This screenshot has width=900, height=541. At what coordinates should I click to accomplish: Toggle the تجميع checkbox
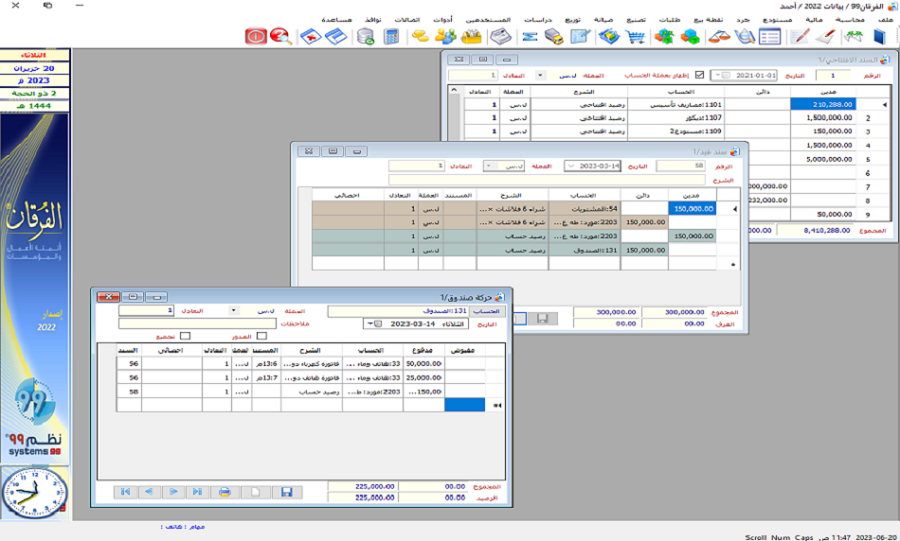pos(185,336)
